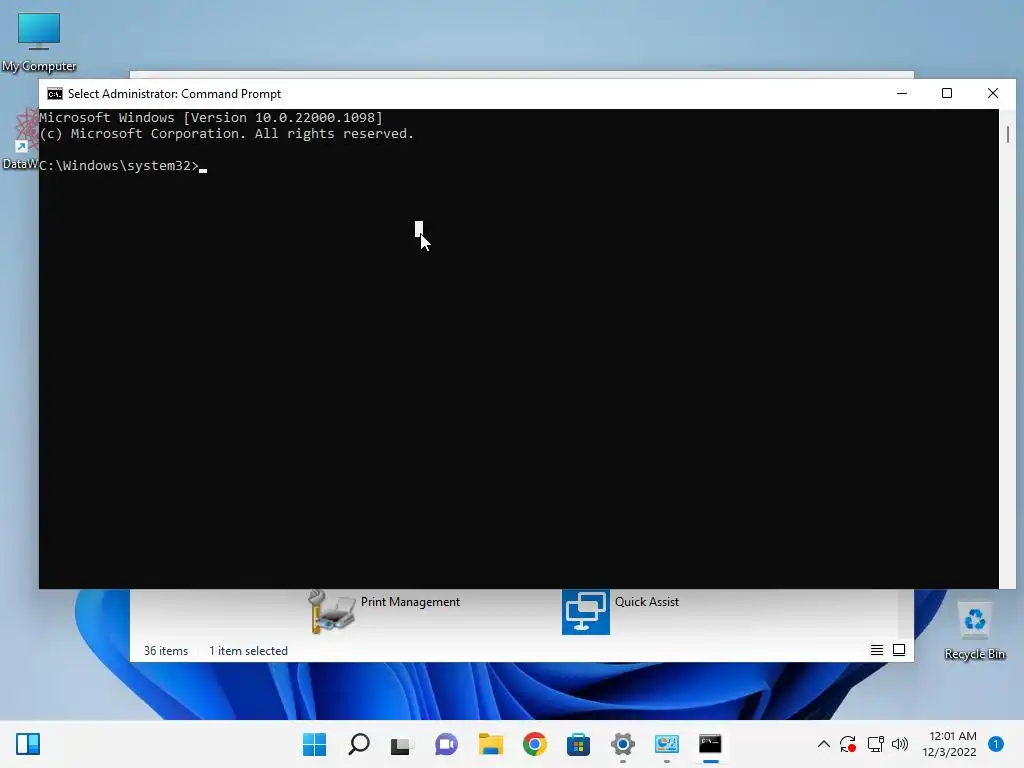Screen dimensions: 1024x768
Task: Open the Recycle Bin desktop icon
Action: coord(974,632)
